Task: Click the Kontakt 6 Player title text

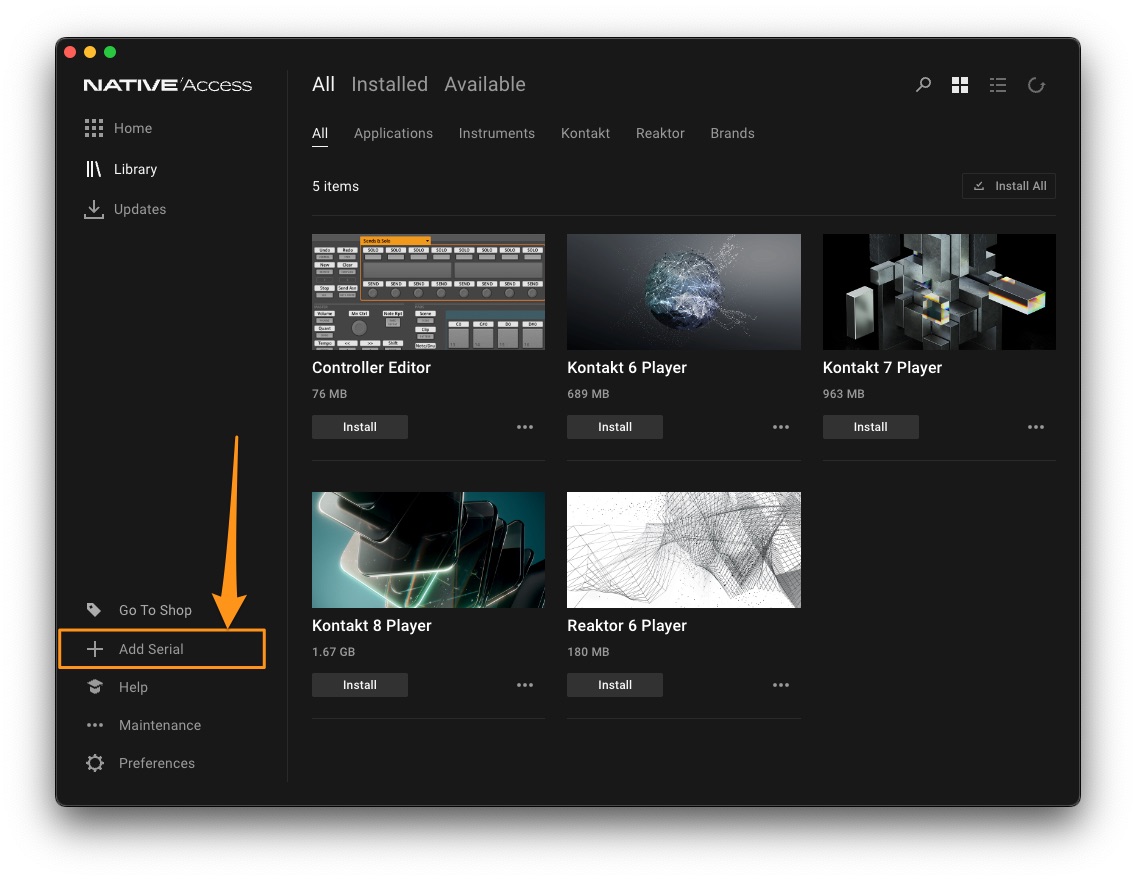Action: pos(627,367)
